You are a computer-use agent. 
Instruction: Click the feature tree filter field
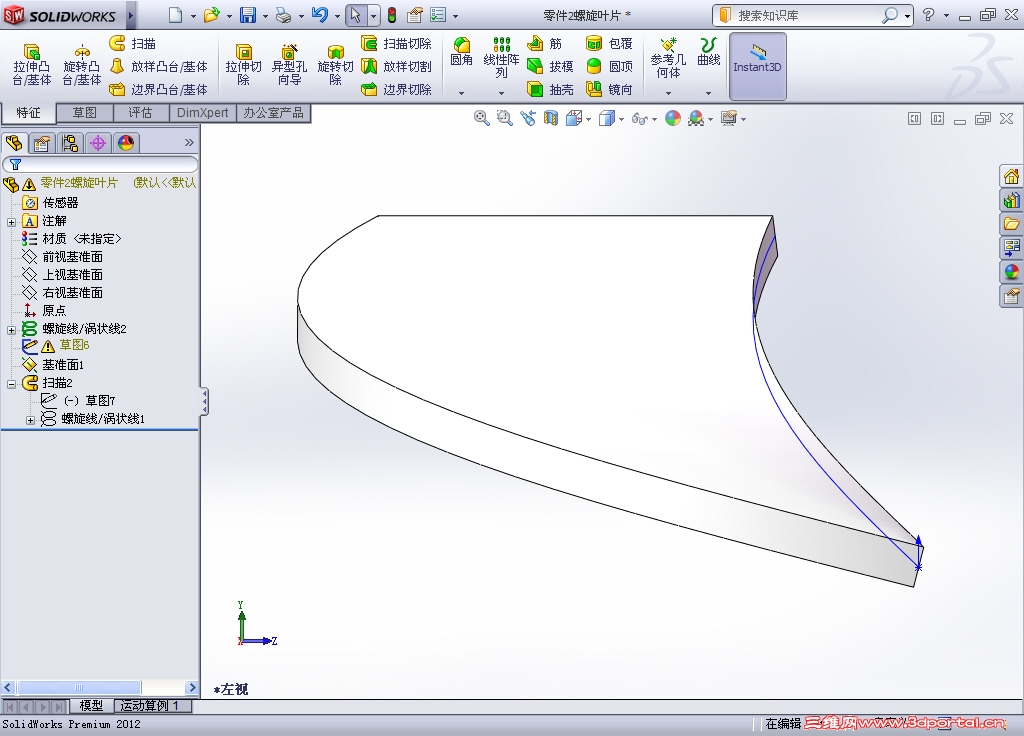click(x=100, y=164)
